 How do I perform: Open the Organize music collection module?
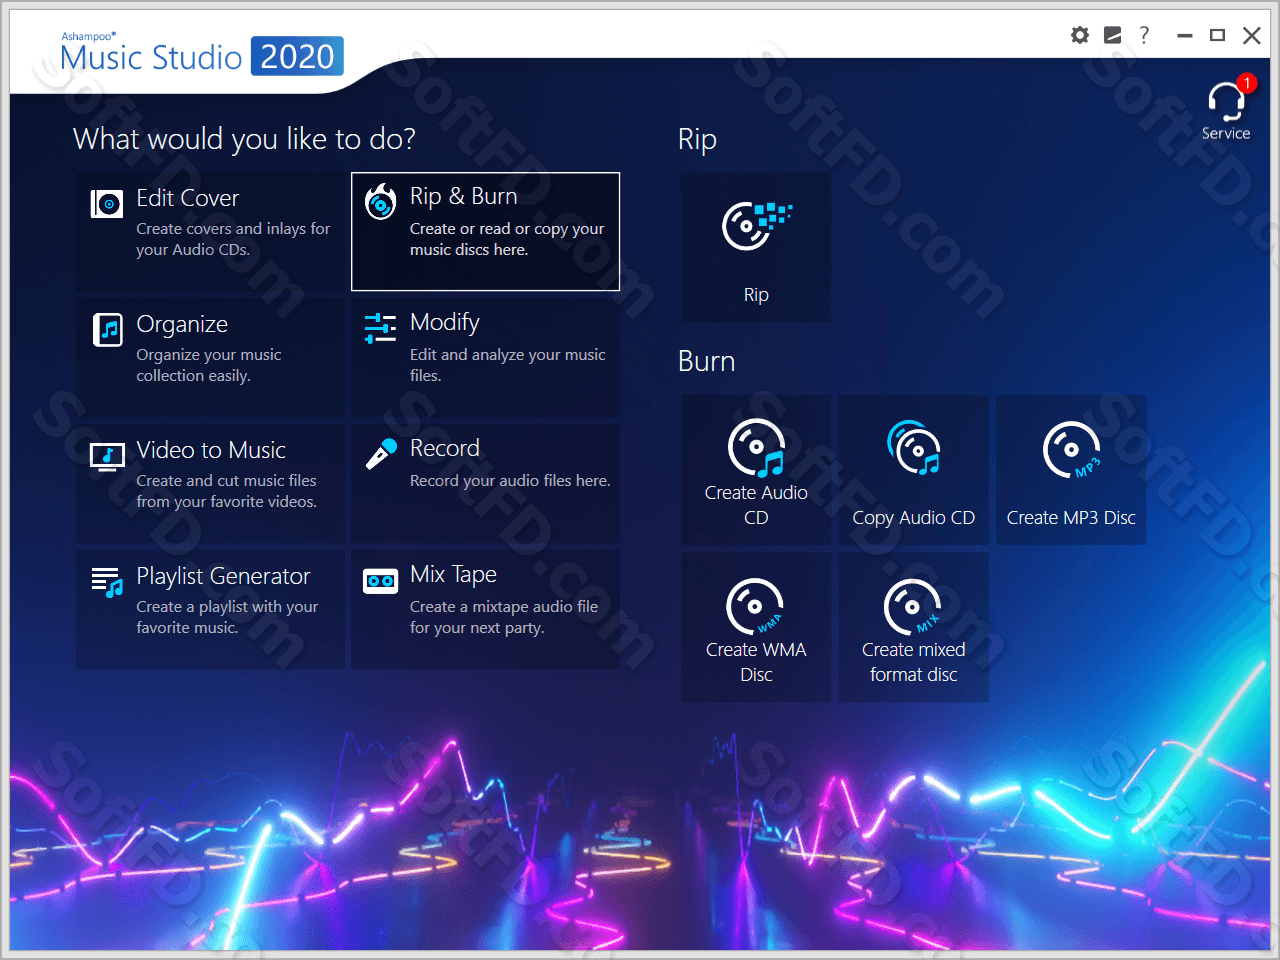click(x=210, y=357)
